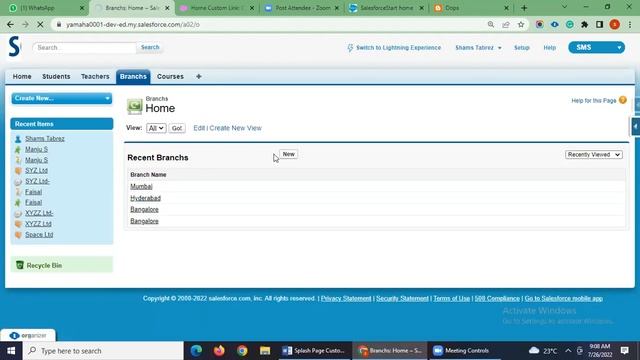
Task: Click the New button
Action: 289,154
